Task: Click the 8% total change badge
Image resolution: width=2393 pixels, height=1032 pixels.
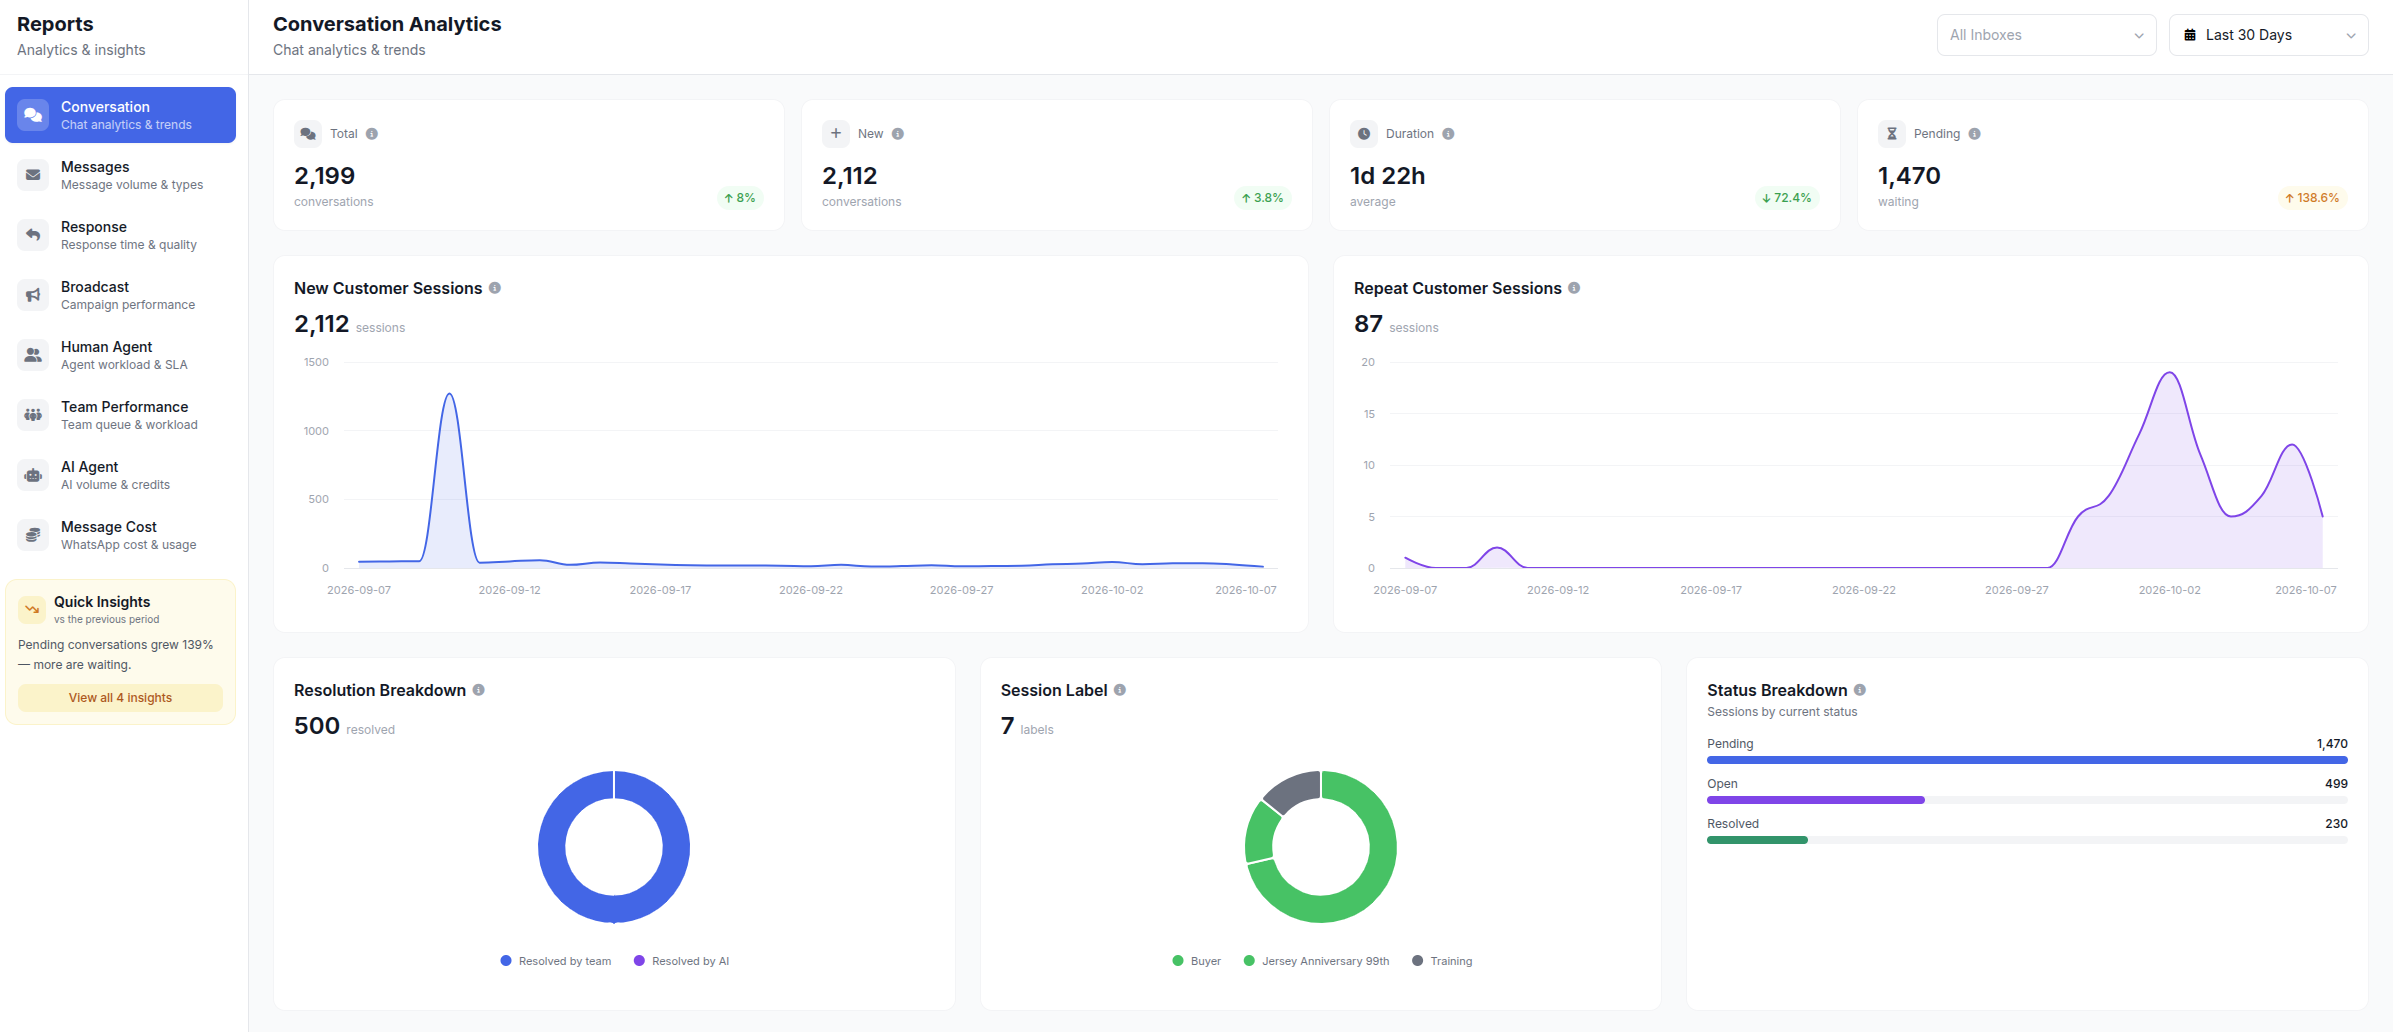Action: 740,198
